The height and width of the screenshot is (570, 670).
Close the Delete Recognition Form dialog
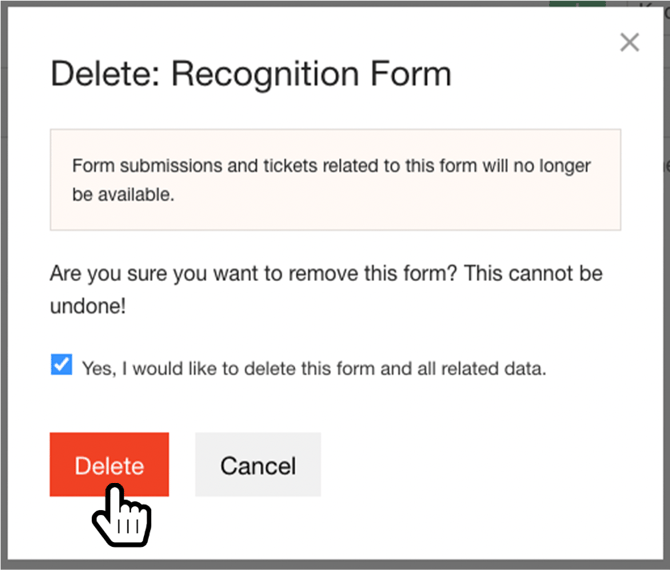pos(629,42)
